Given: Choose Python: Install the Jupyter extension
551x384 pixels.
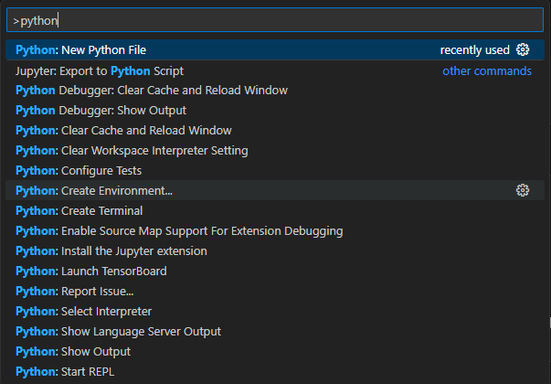Looking at the screenshot, I should [x=275, y=251].
